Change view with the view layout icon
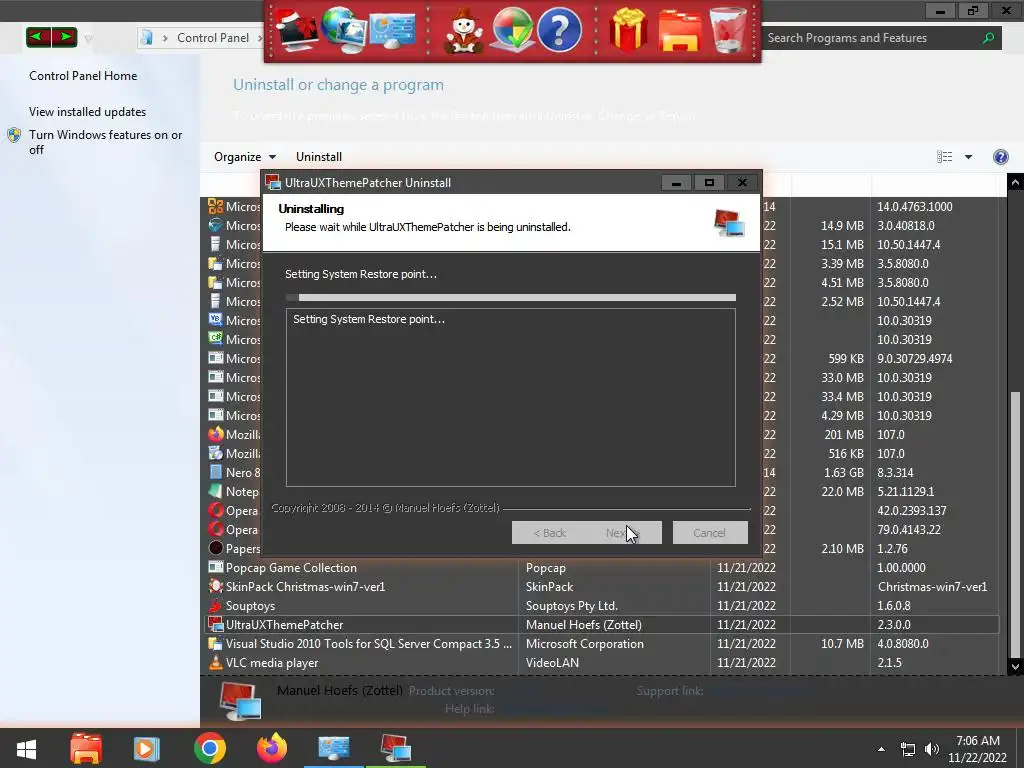 click(x=944, y=157)
